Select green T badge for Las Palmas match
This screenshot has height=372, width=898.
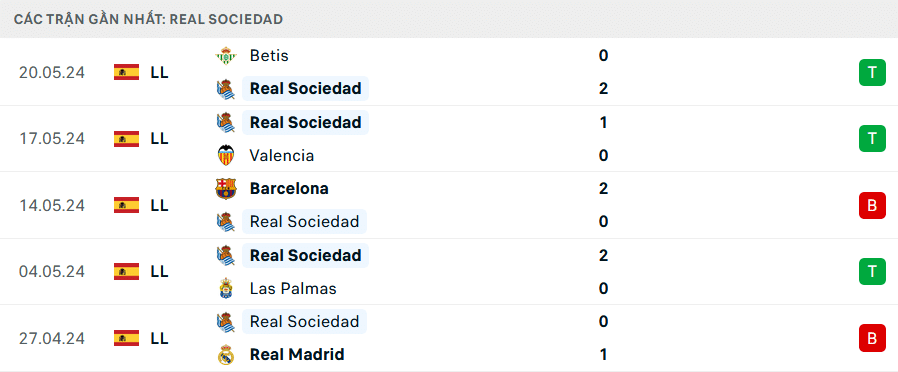[872, 271]
